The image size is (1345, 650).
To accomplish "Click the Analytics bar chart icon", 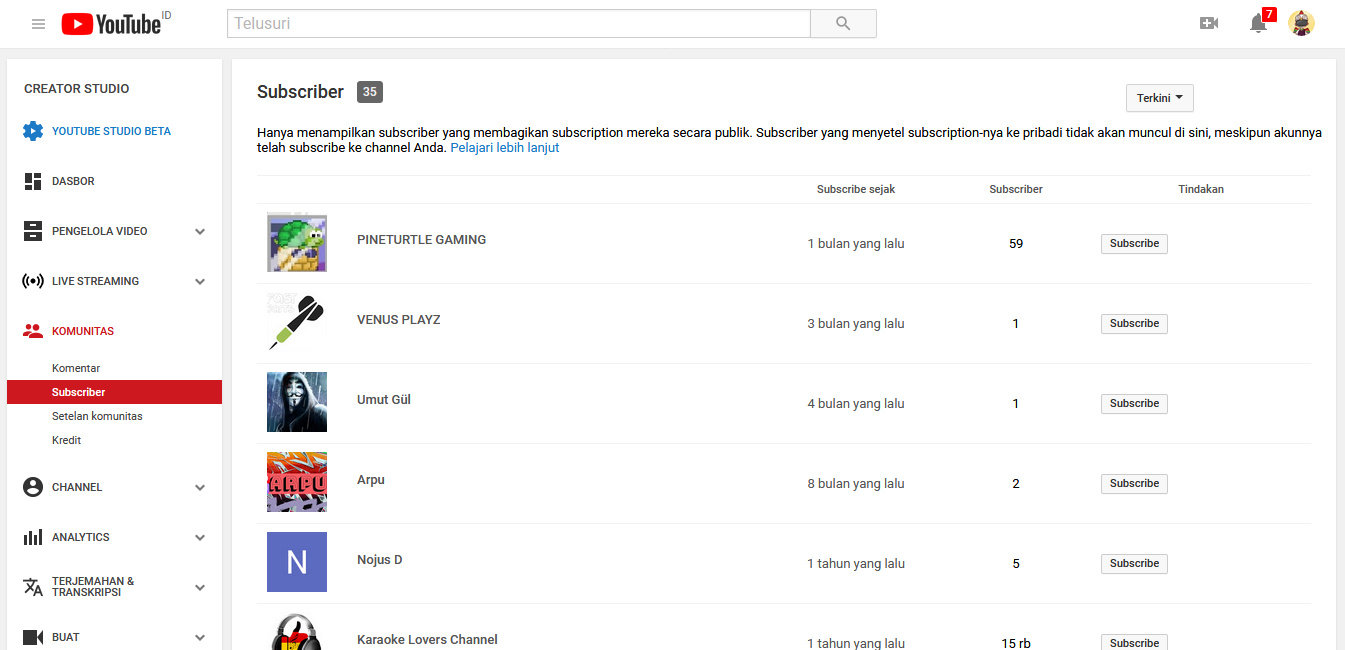I will 33,537.
